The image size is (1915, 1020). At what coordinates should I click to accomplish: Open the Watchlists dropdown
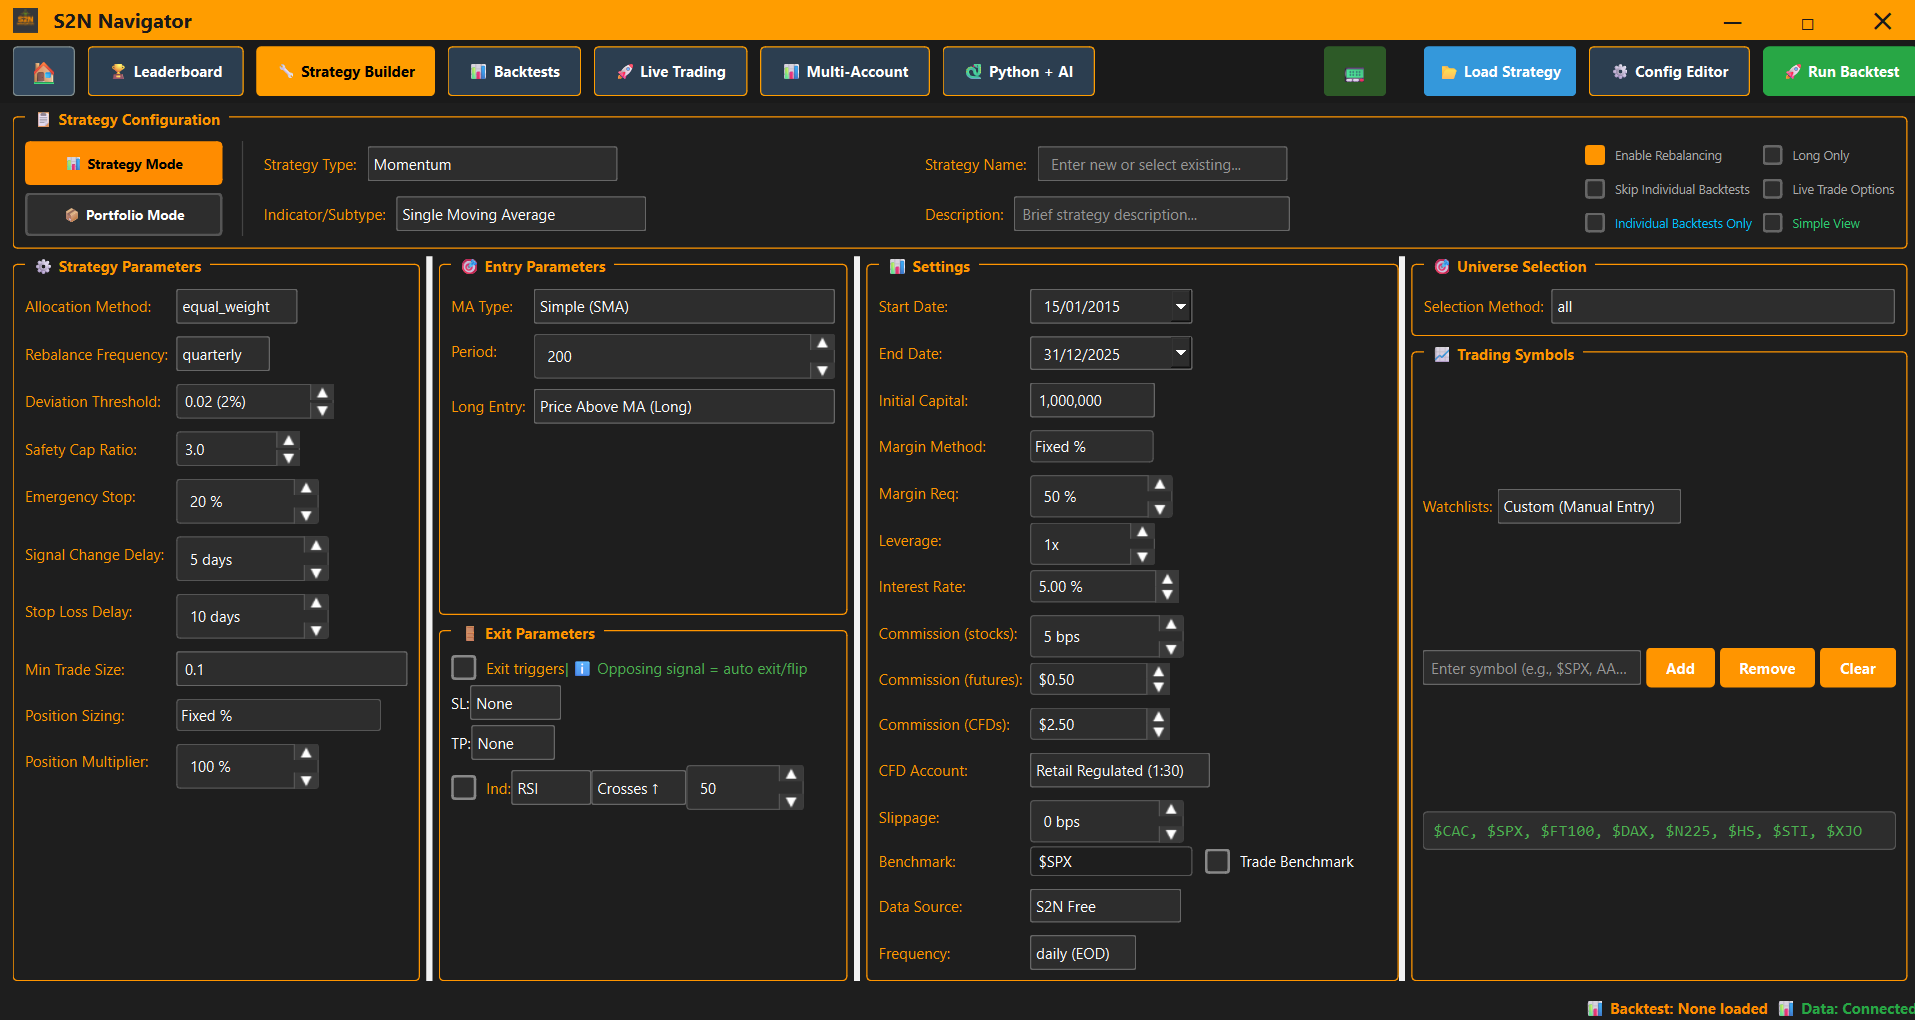click(1589, 506)
